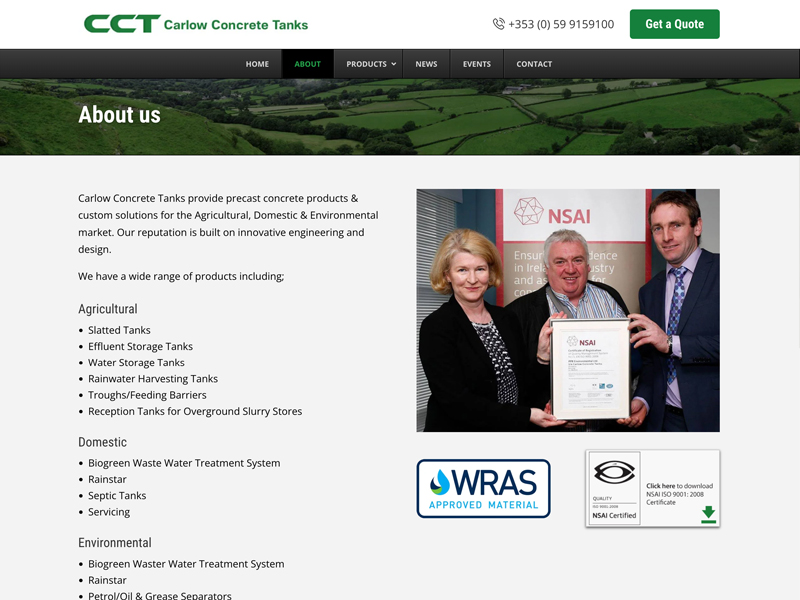800x600 pixels.
Task: Open the Home page from navigation
Action: [257, 64]
